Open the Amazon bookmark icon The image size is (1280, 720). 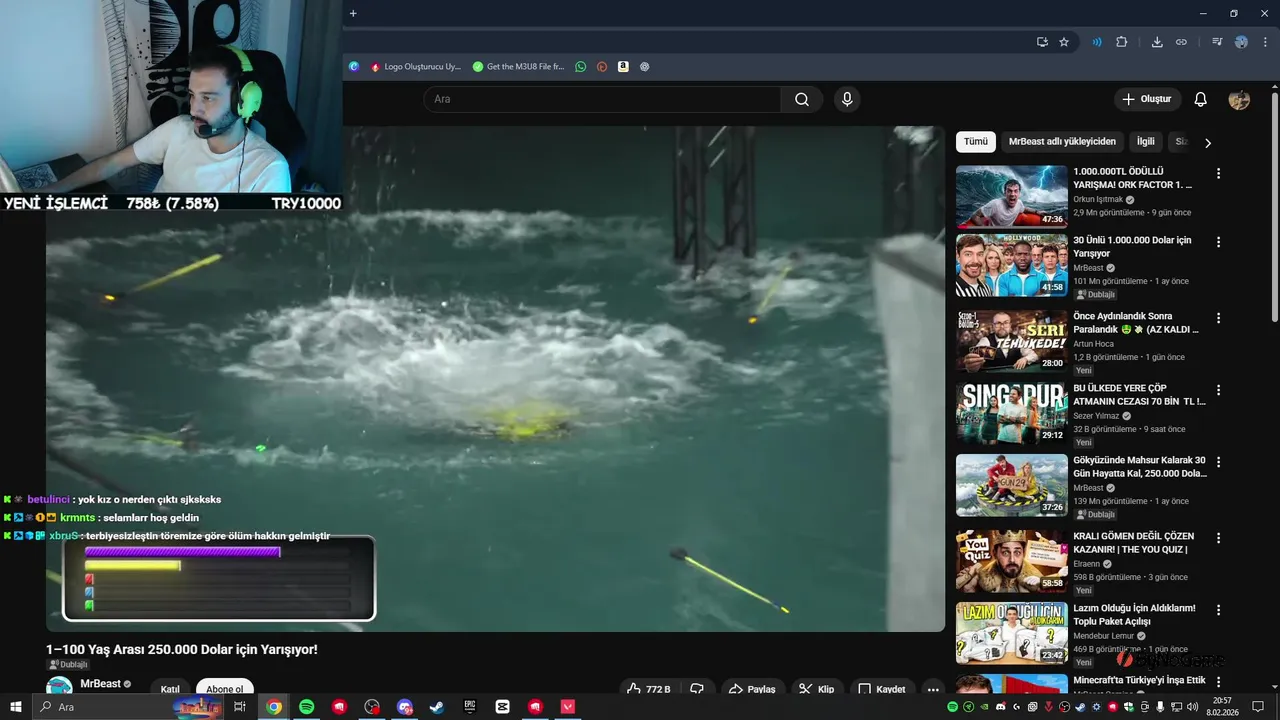coord(623,67)
